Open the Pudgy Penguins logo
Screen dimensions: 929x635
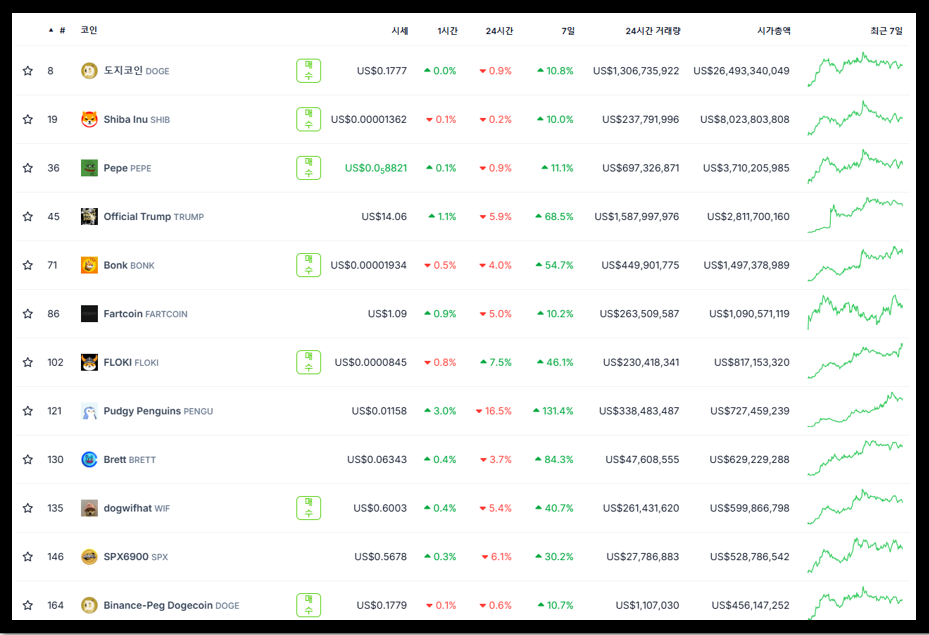click(89, 411)
